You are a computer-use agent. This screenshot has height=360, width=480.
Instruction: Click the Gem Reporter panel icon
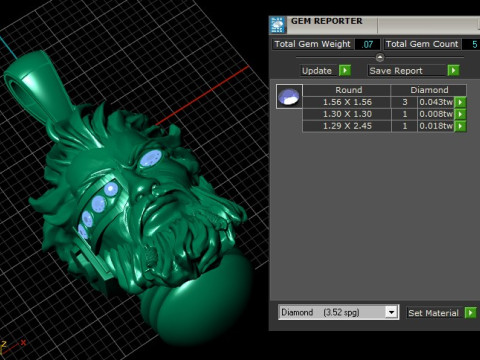pyautogui.click(x=278, y=25)
